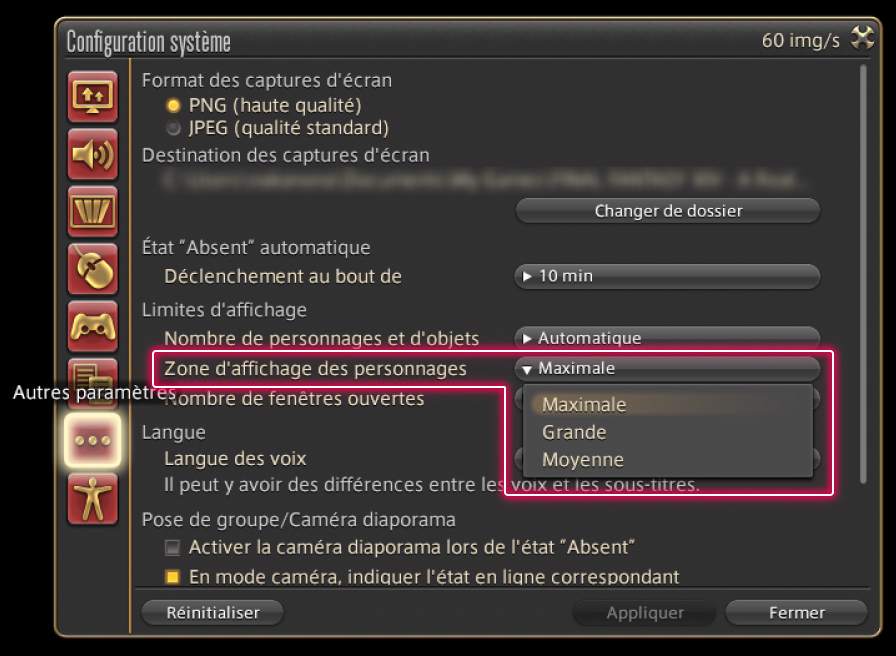Enable slideshow camera during "Absent" state
The width and height of the screenshot is (896, 656).
click(173, 547)
